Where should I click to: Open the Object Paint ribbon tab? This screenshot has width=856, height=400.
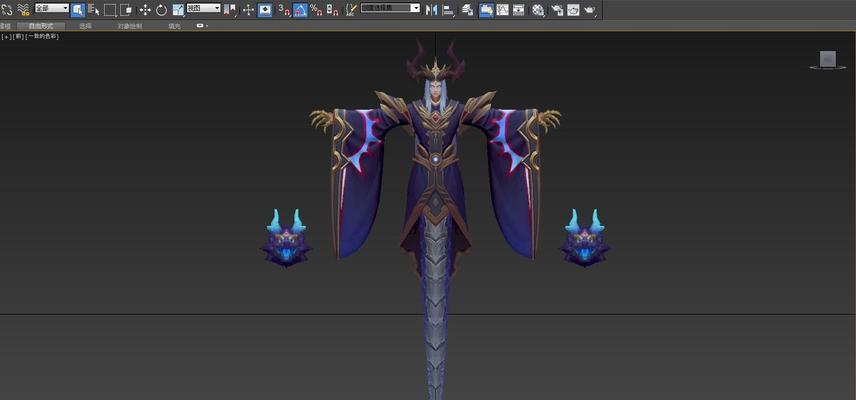tap(130, 26)
